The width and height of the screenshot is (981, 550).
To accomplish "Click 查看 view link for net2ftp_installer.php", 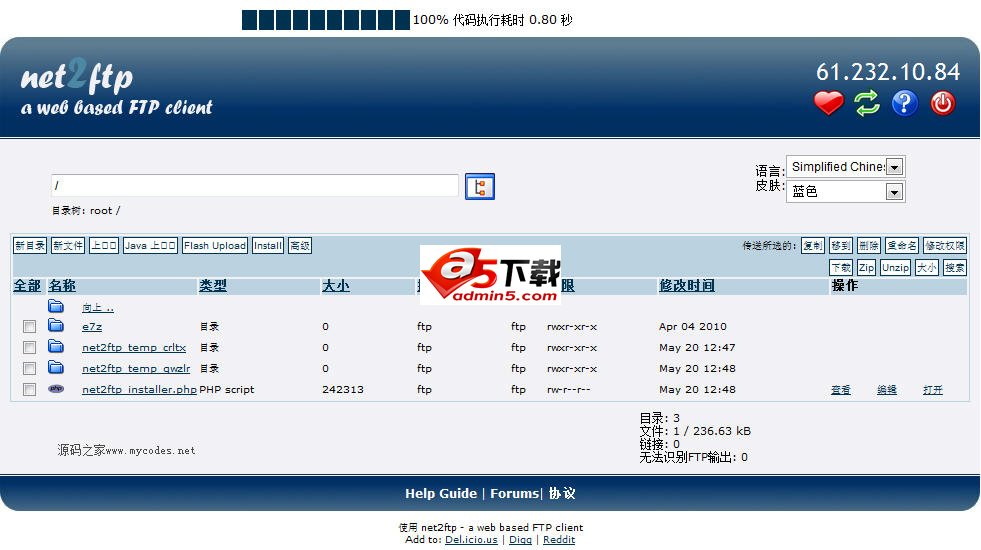I will (841, 390).
